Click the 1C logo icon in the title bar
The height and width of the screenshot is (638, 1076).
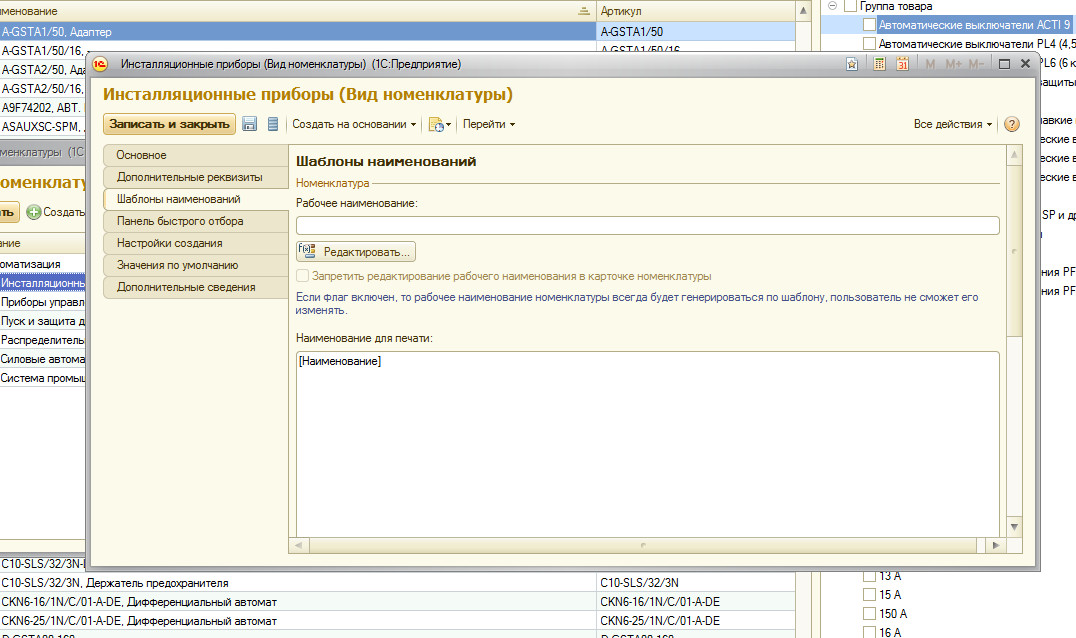pos(100,64)
